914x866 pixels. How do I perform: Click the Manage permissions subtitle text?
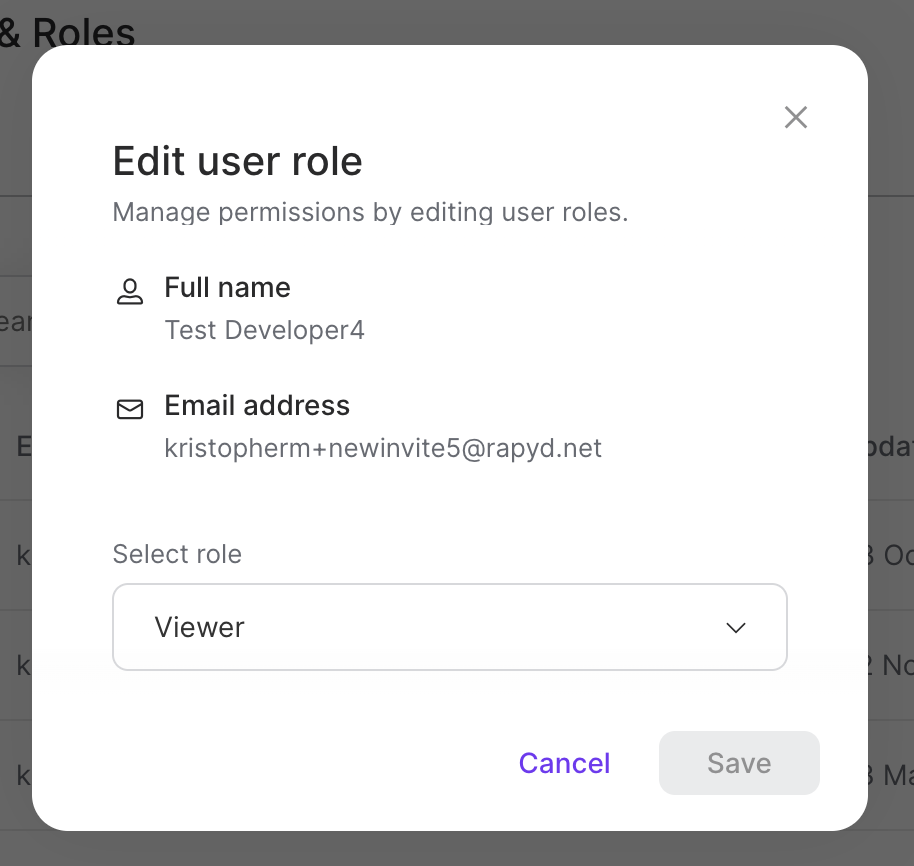pyautogui.click(x=370, y=212)
